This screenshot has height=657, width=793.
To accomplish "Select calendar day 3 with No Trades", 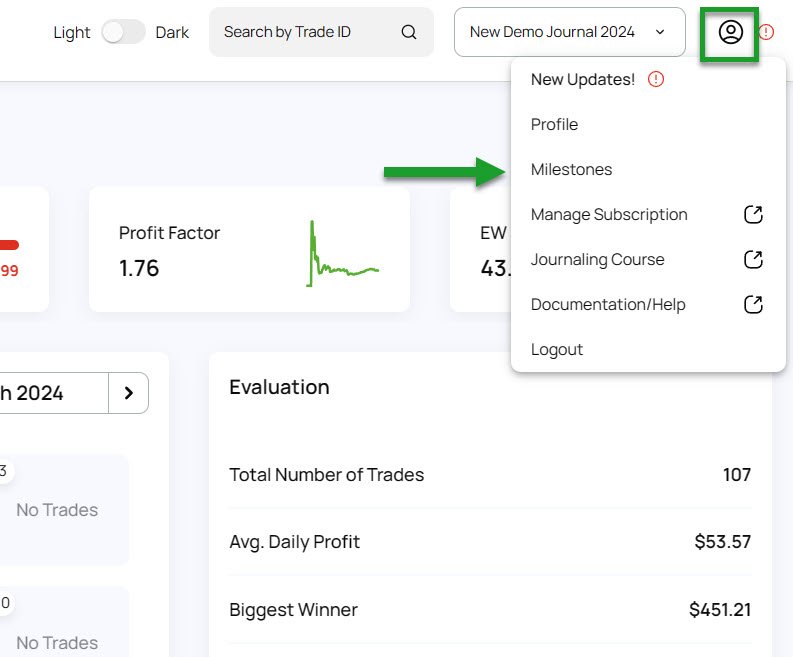I will tap(63, 509).
